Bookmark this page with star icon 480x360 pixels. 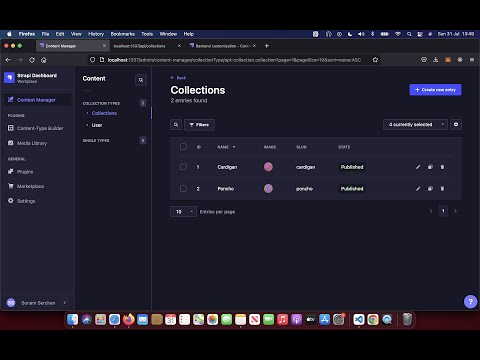[375, 60]
